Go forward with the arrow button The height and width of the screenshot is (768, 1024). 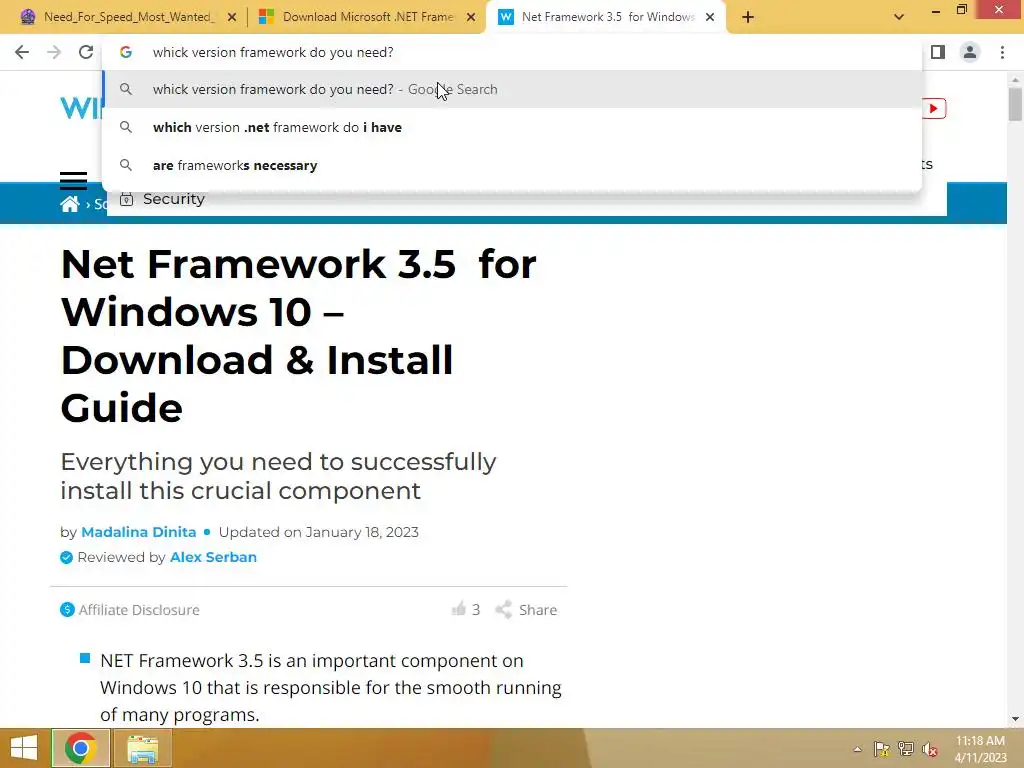click(54, 52)
